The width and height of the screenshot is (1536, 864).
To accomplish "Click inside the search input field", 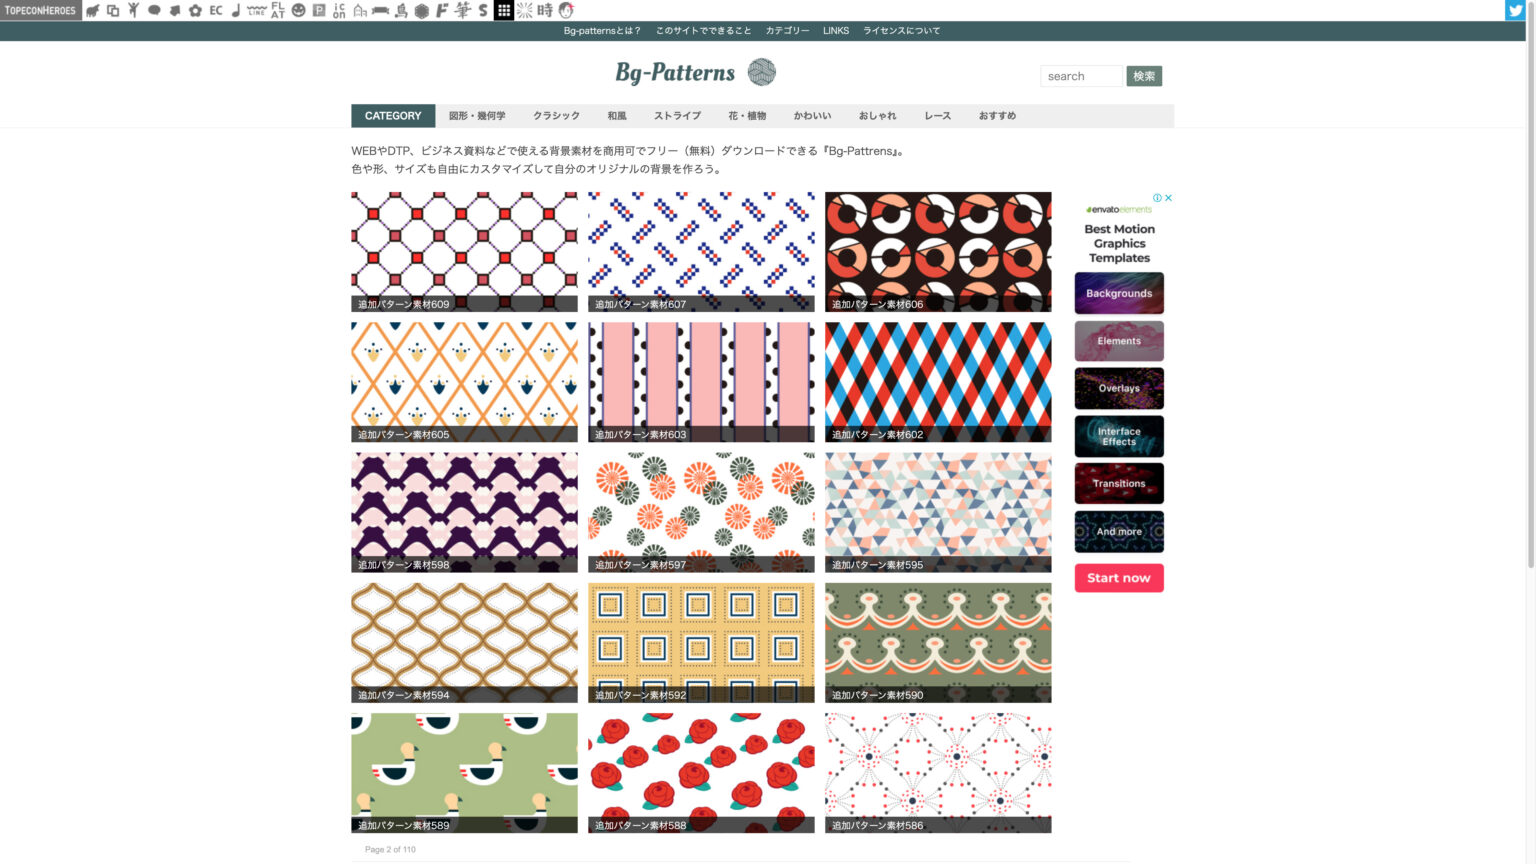I will (1081, 76).
